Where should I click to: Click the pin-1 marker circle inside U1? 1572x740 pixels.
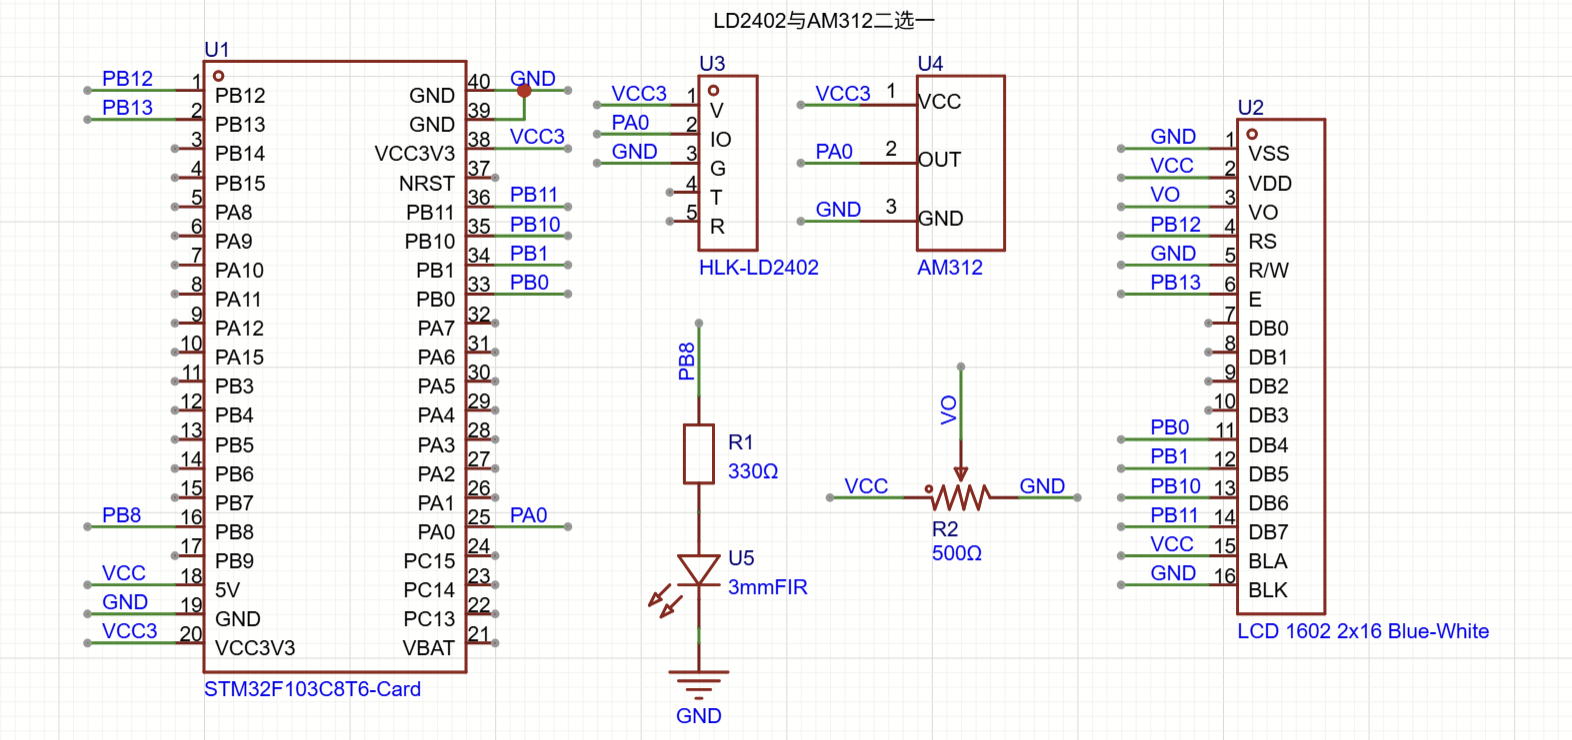(218, 76)
